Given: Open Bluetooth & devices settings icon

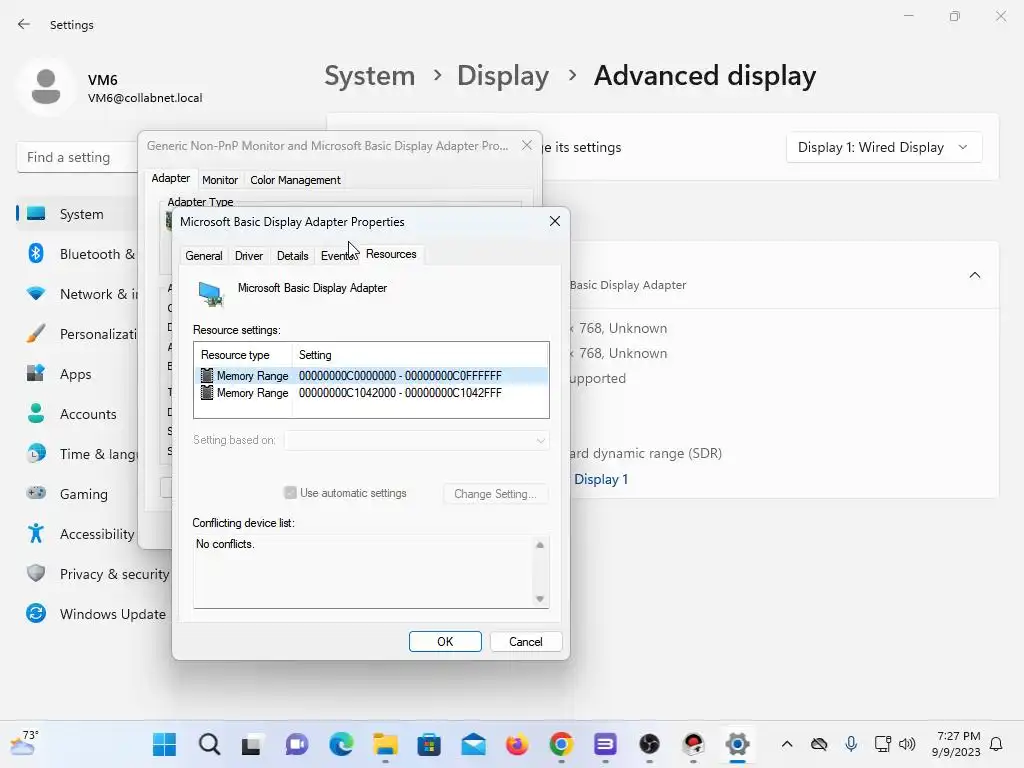Looking at the screenshot, I should tap(36, 253).
